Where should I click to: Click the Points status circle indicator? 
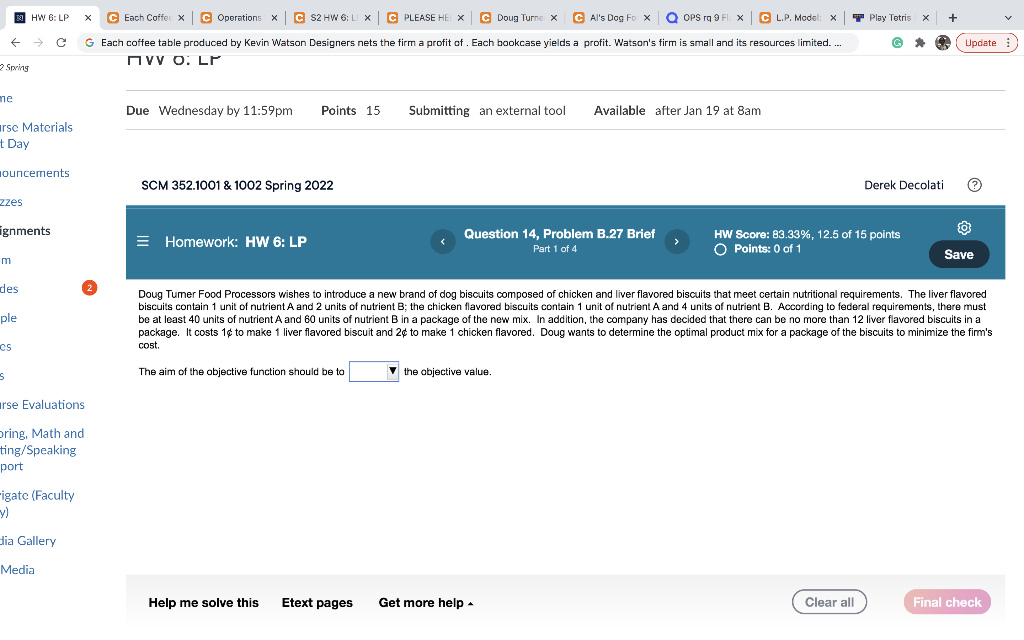(x=720, y=249)
